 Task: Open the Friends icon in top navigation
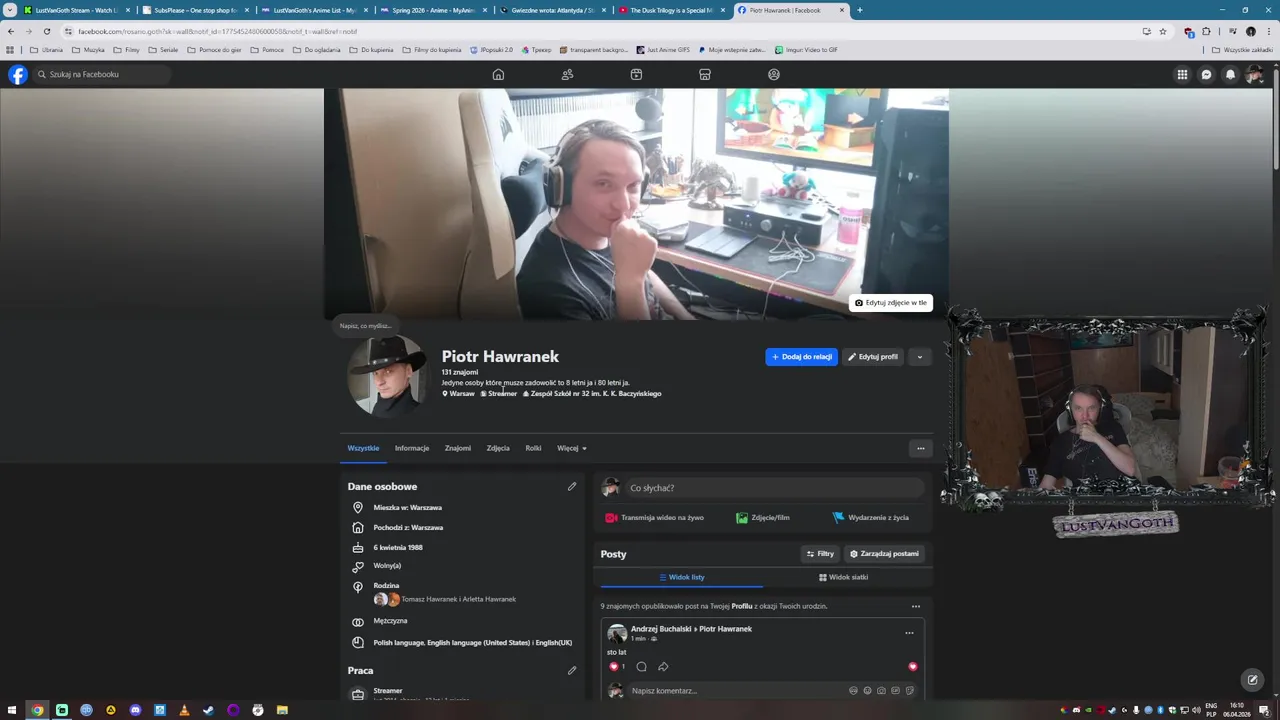[x=567, y=74]
